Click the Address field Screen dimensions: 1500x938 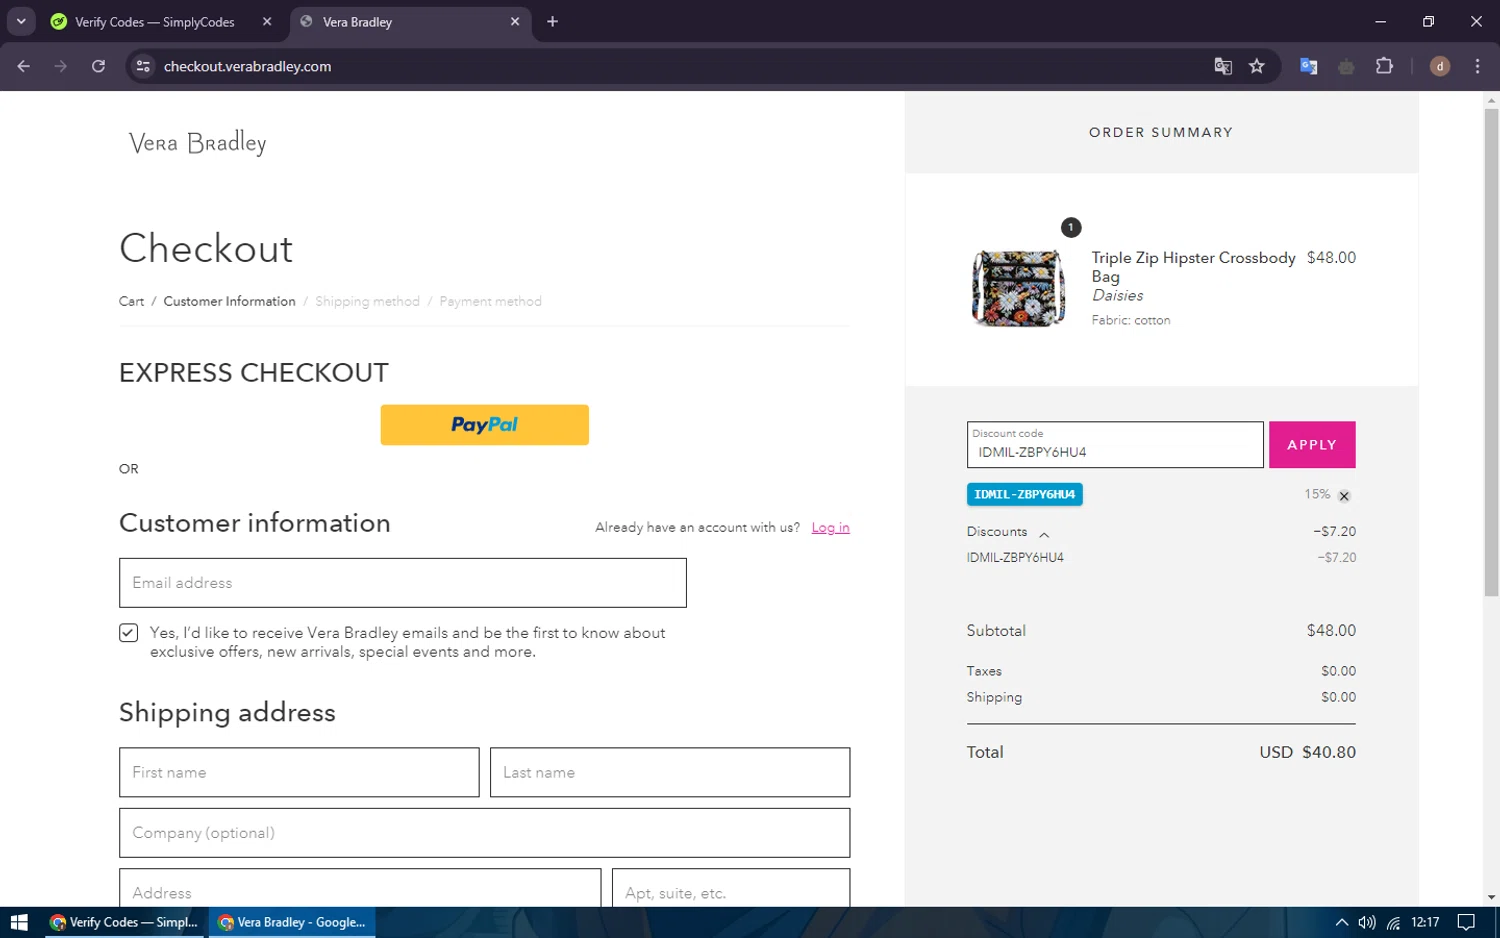pyautogui.click(x=360, y=888)
